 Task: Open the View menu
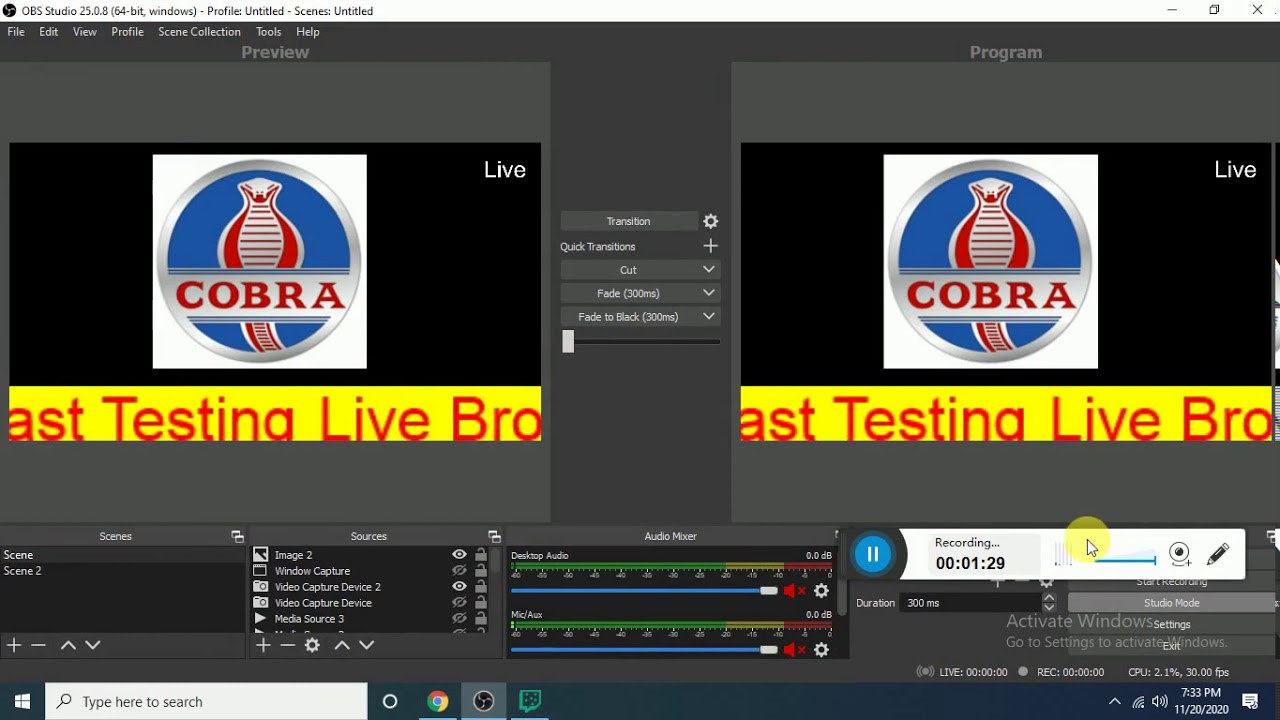click(85, 32)
